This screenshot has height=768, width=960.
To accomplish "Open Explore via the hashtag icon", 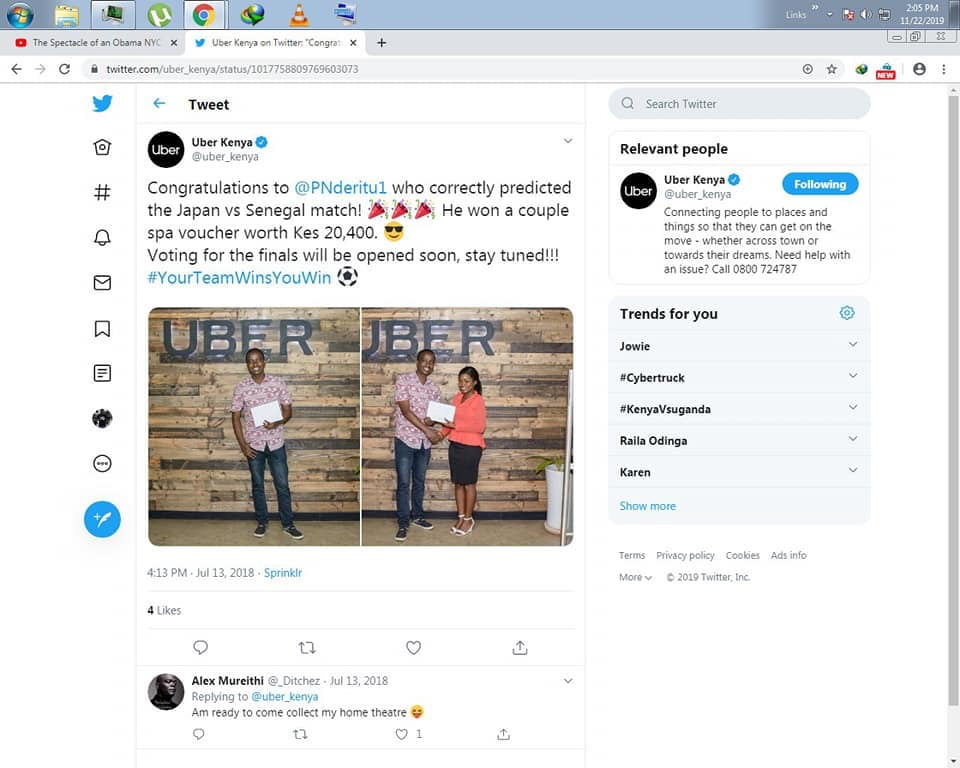I will point(102,192).
